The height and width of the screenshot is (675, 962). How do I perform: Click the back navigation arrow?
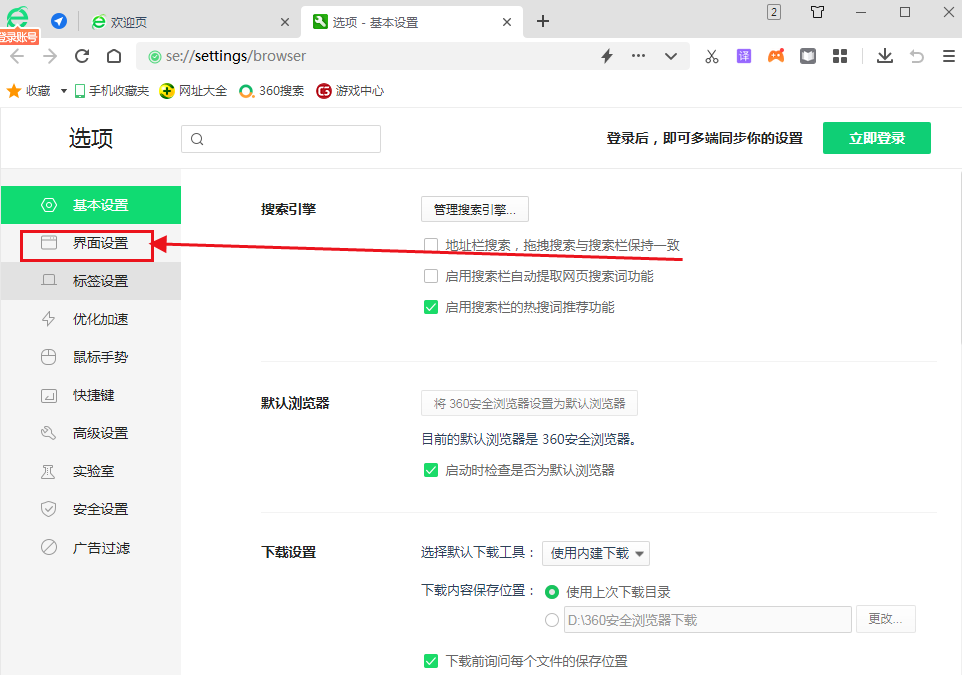click(x=17, y=56)
